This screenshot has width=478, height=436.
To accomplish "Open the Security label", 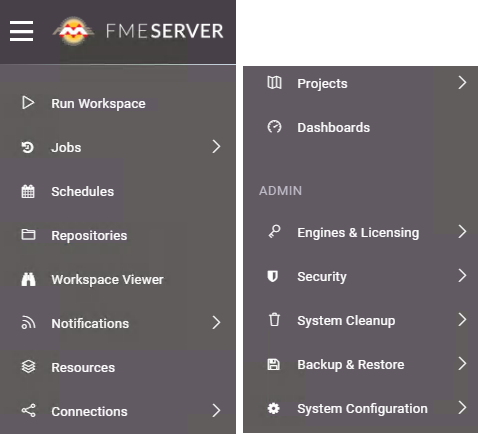I will 322,277.
